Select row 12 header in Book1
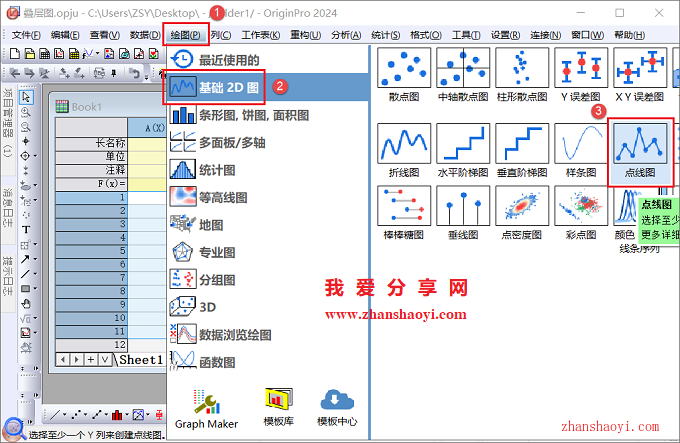This screenshot has width=680, height=443. point(92,345)
